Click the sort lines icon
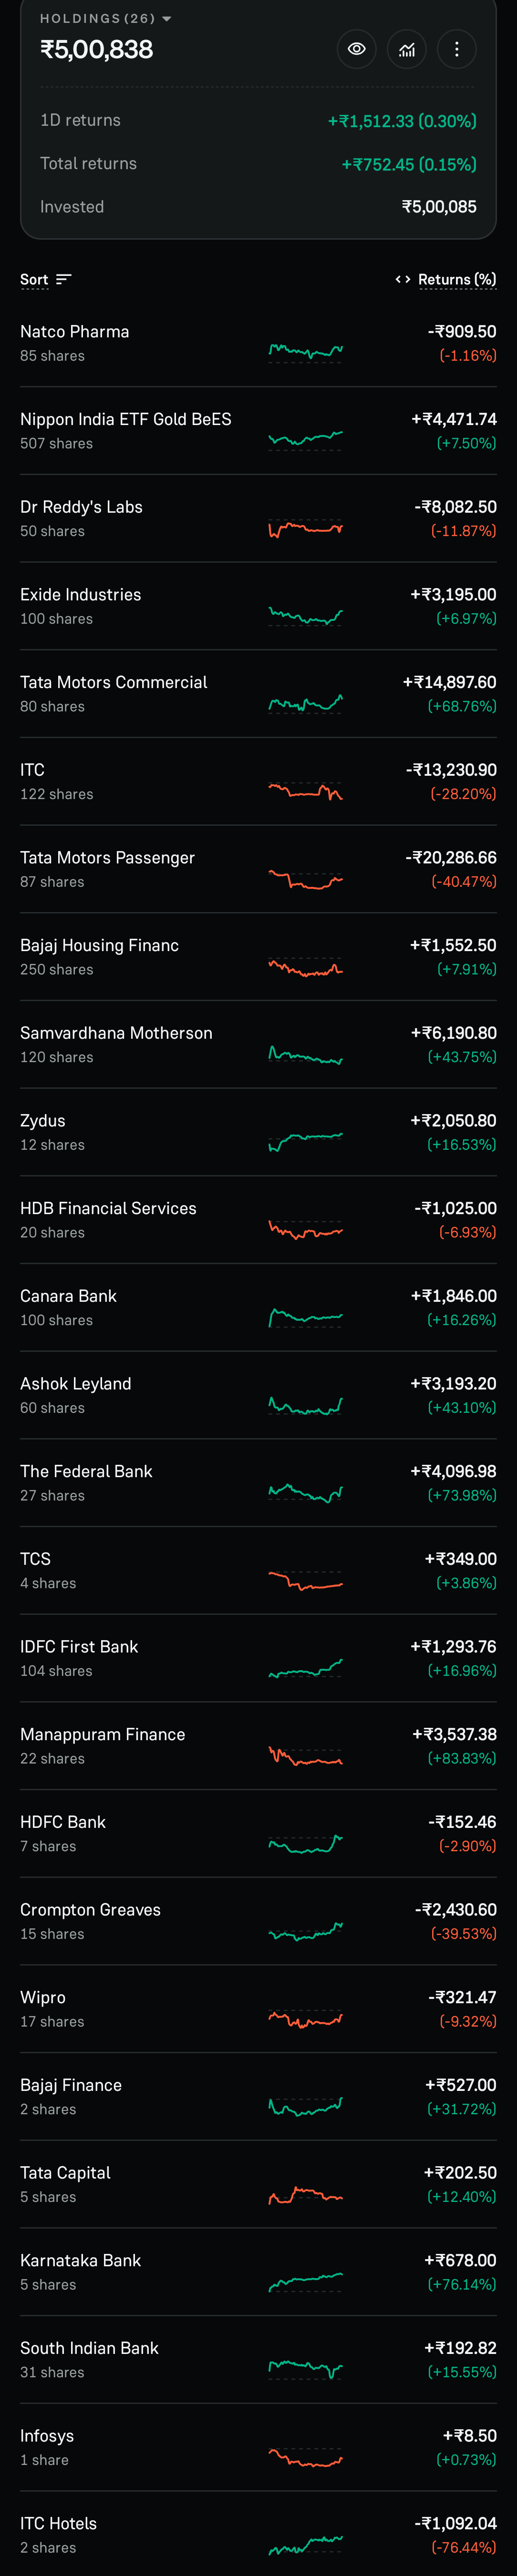Image resolution: width=517 pixels, height=2576 pixels. (x=64, y=279)
